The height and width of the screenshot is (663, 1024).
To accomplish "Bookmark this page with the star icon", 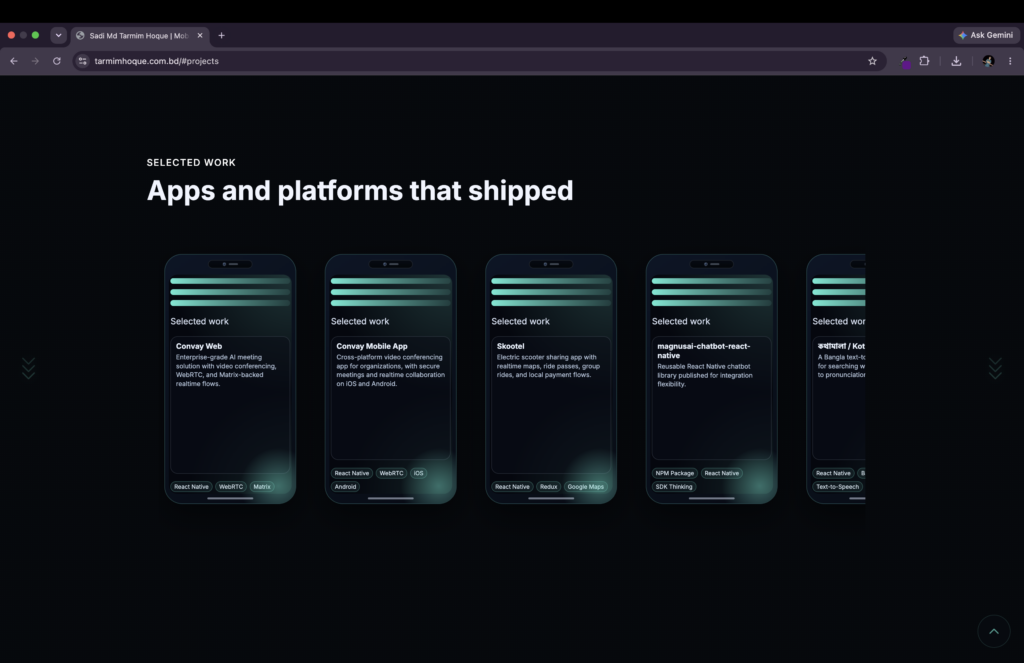I will coord(872,61).
